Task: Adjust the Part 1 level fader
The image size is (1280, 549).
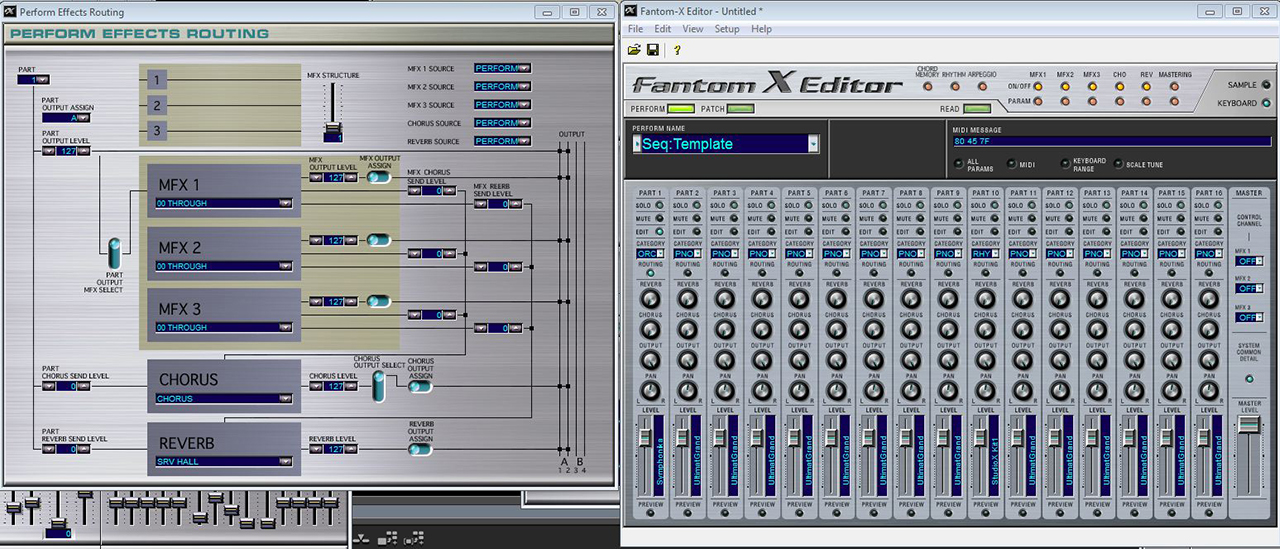Action: 643,439
